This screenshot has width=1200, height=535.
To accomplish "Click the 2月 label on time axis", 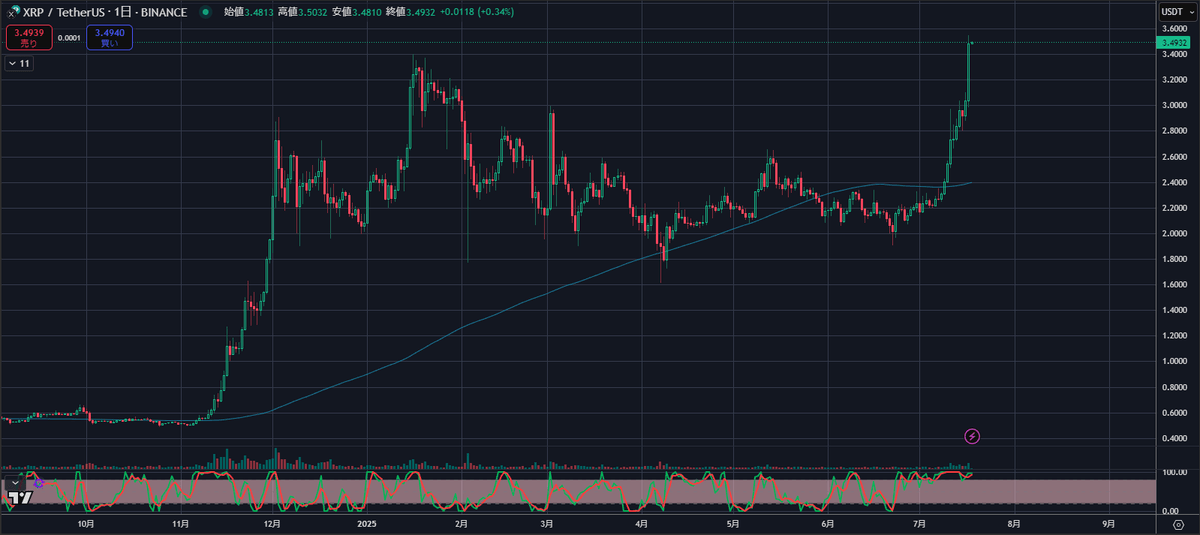I will click(460, 523).
